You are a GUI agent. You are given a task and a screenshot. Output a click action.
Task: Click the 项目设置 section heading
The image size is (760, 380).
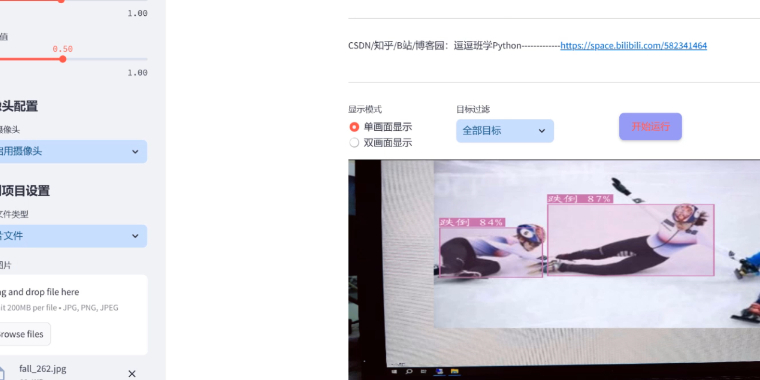pos(24,190)
